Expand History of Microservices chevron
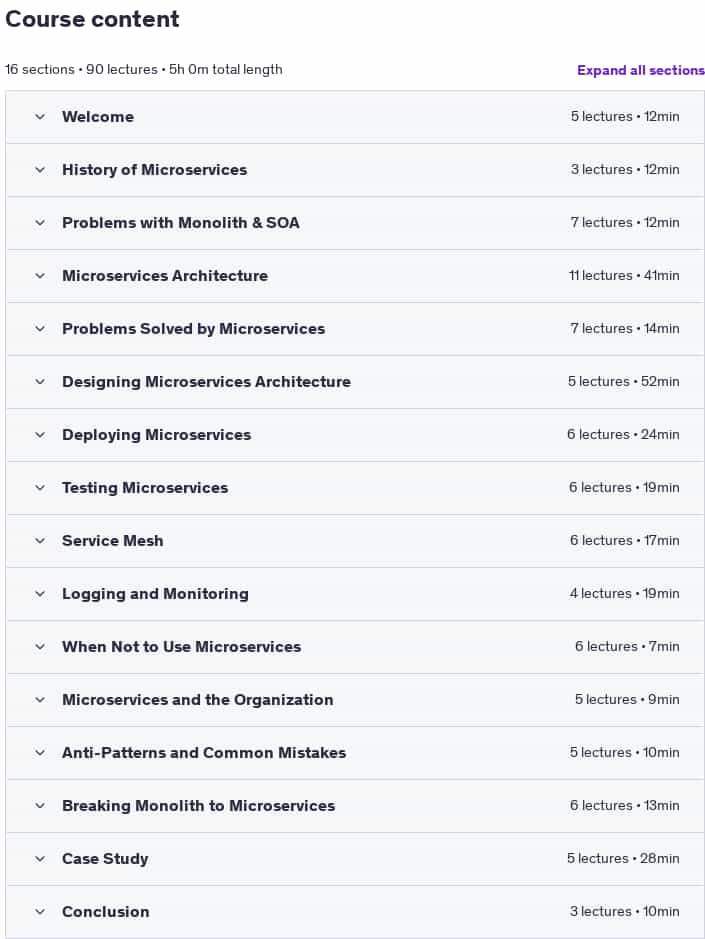The image size is (705, 939). tap(40, 170)
